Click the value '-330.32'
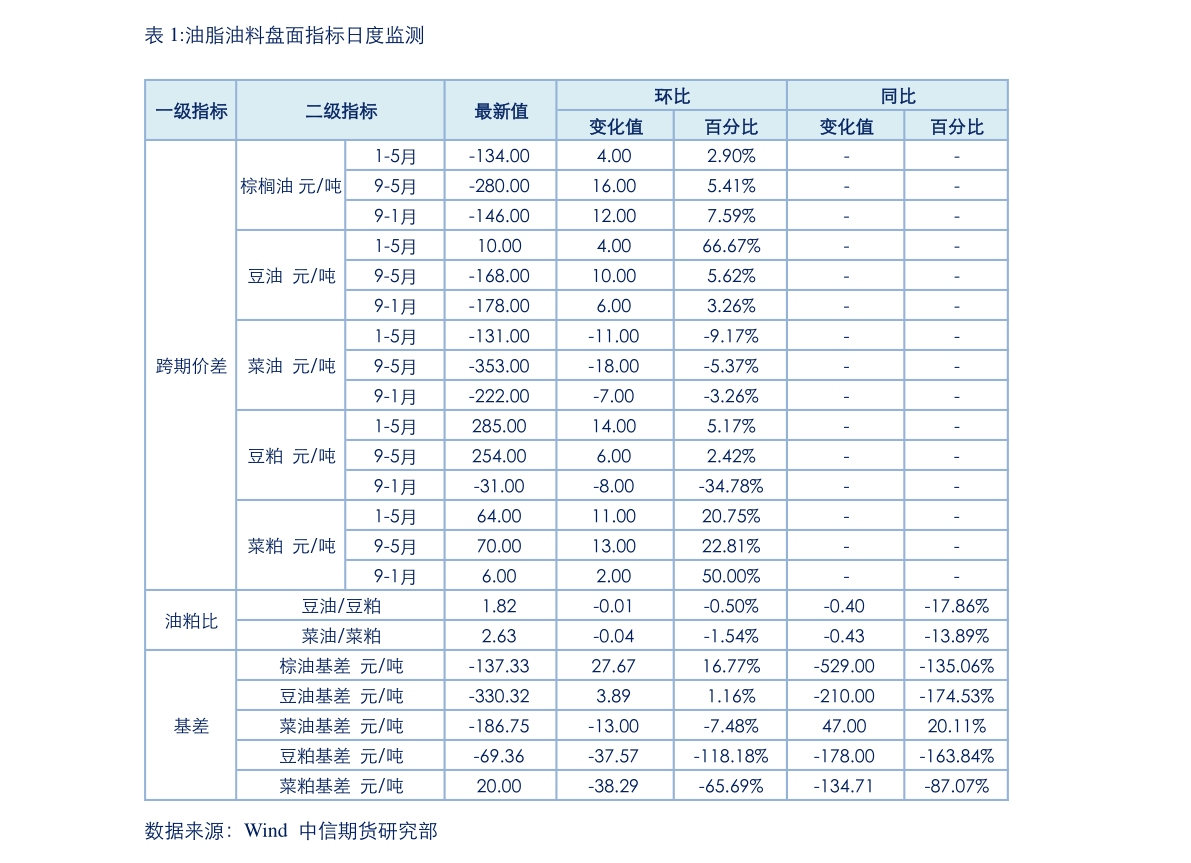Image resolution: width=1191 pixels, height=863 pixels. (x=499, y=696)
